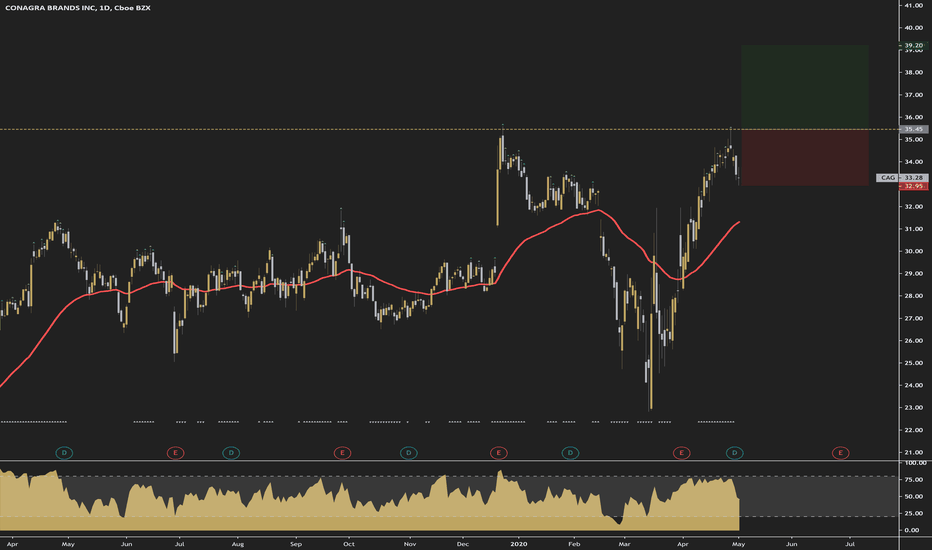Click the Dec label on the time axis

(x=463, y=544)
